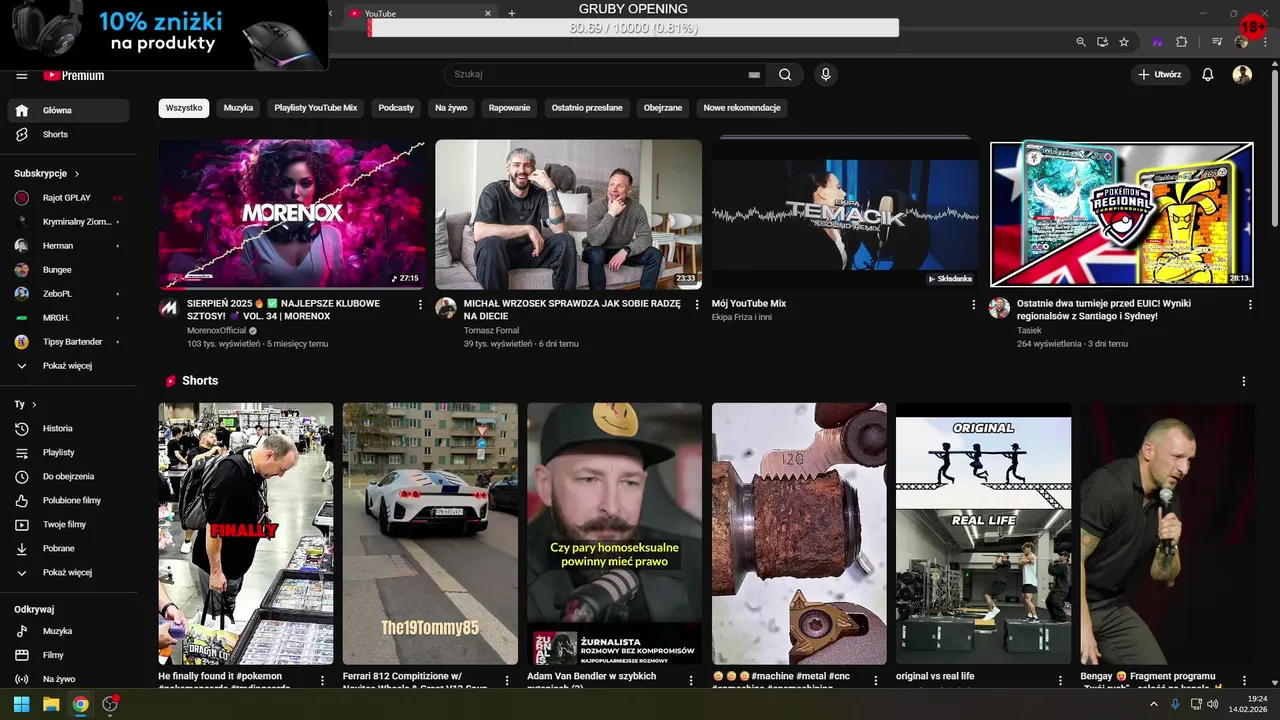Open Pokemon Regional video thumbnail
This screenshot has height=720, width=1280.
[x=1122, y=214]
